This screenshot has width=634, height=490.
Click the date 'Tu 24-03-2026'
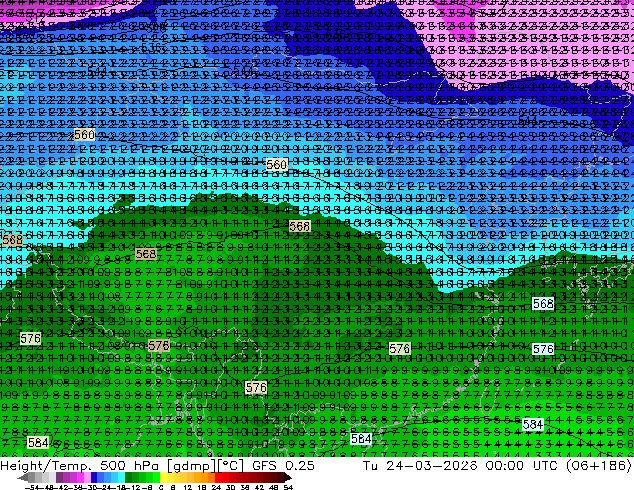point(420,466)
